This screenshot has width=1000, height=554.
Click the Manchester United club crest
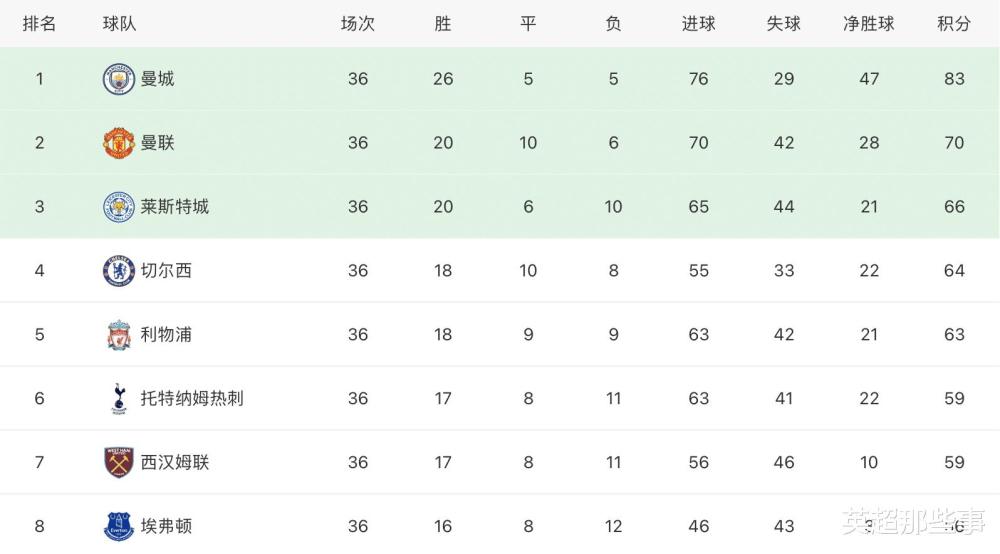[119, 143]
